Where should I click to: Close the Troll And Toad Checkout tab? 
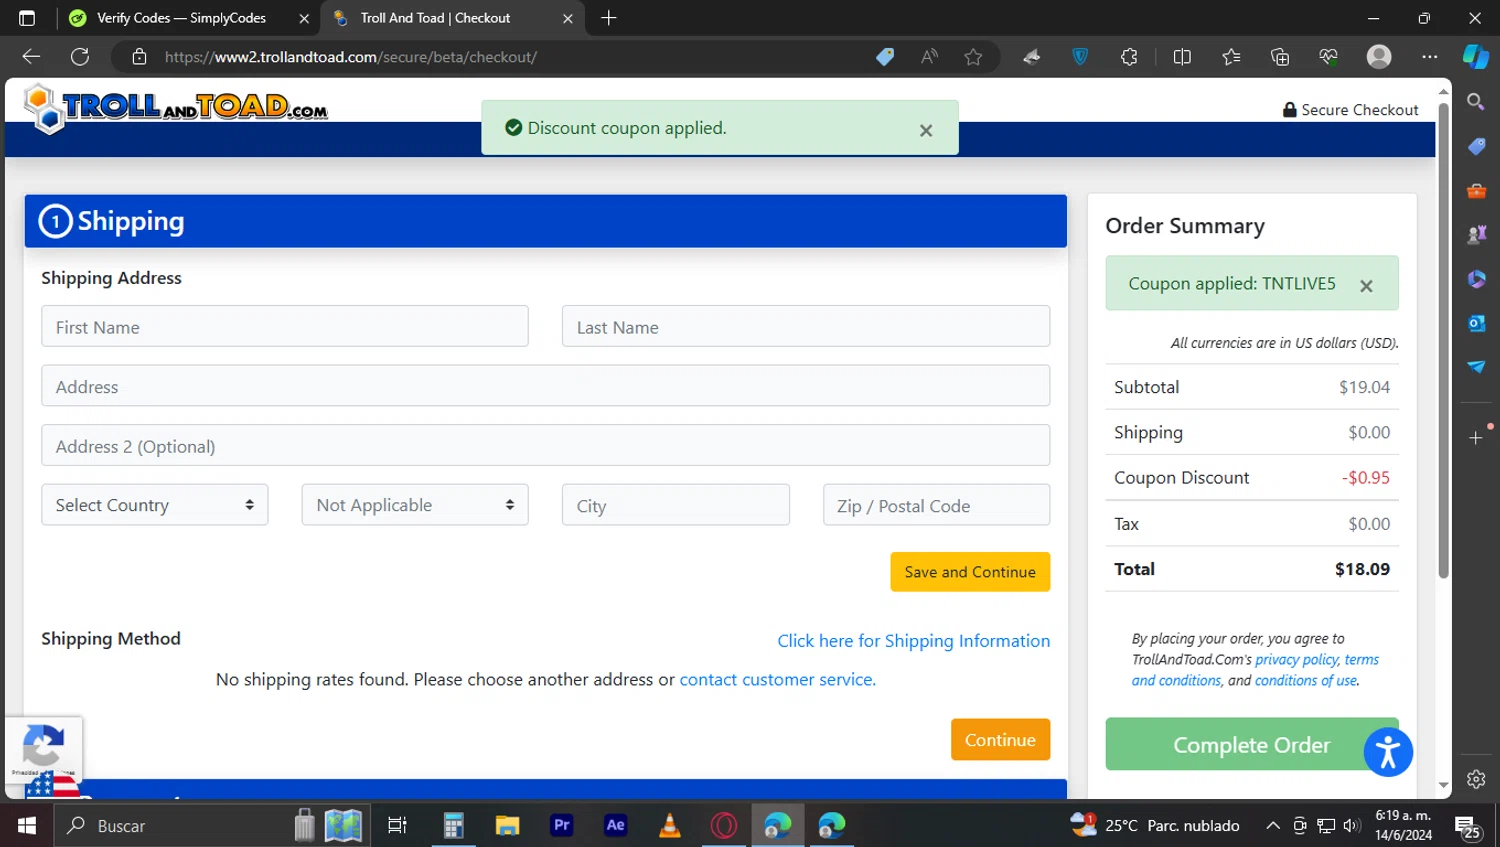click(568, 18)
